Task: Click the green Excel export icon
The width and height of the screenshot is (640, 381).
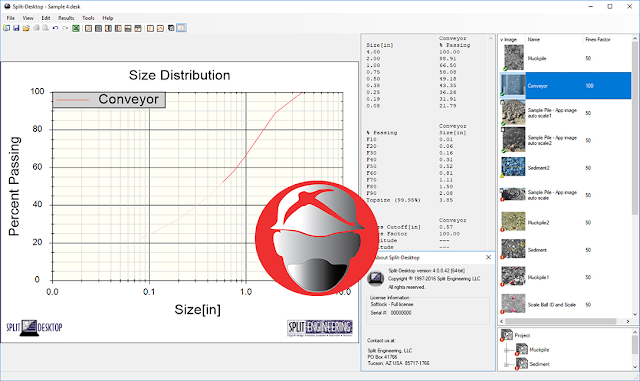Action: pos(76,28)
